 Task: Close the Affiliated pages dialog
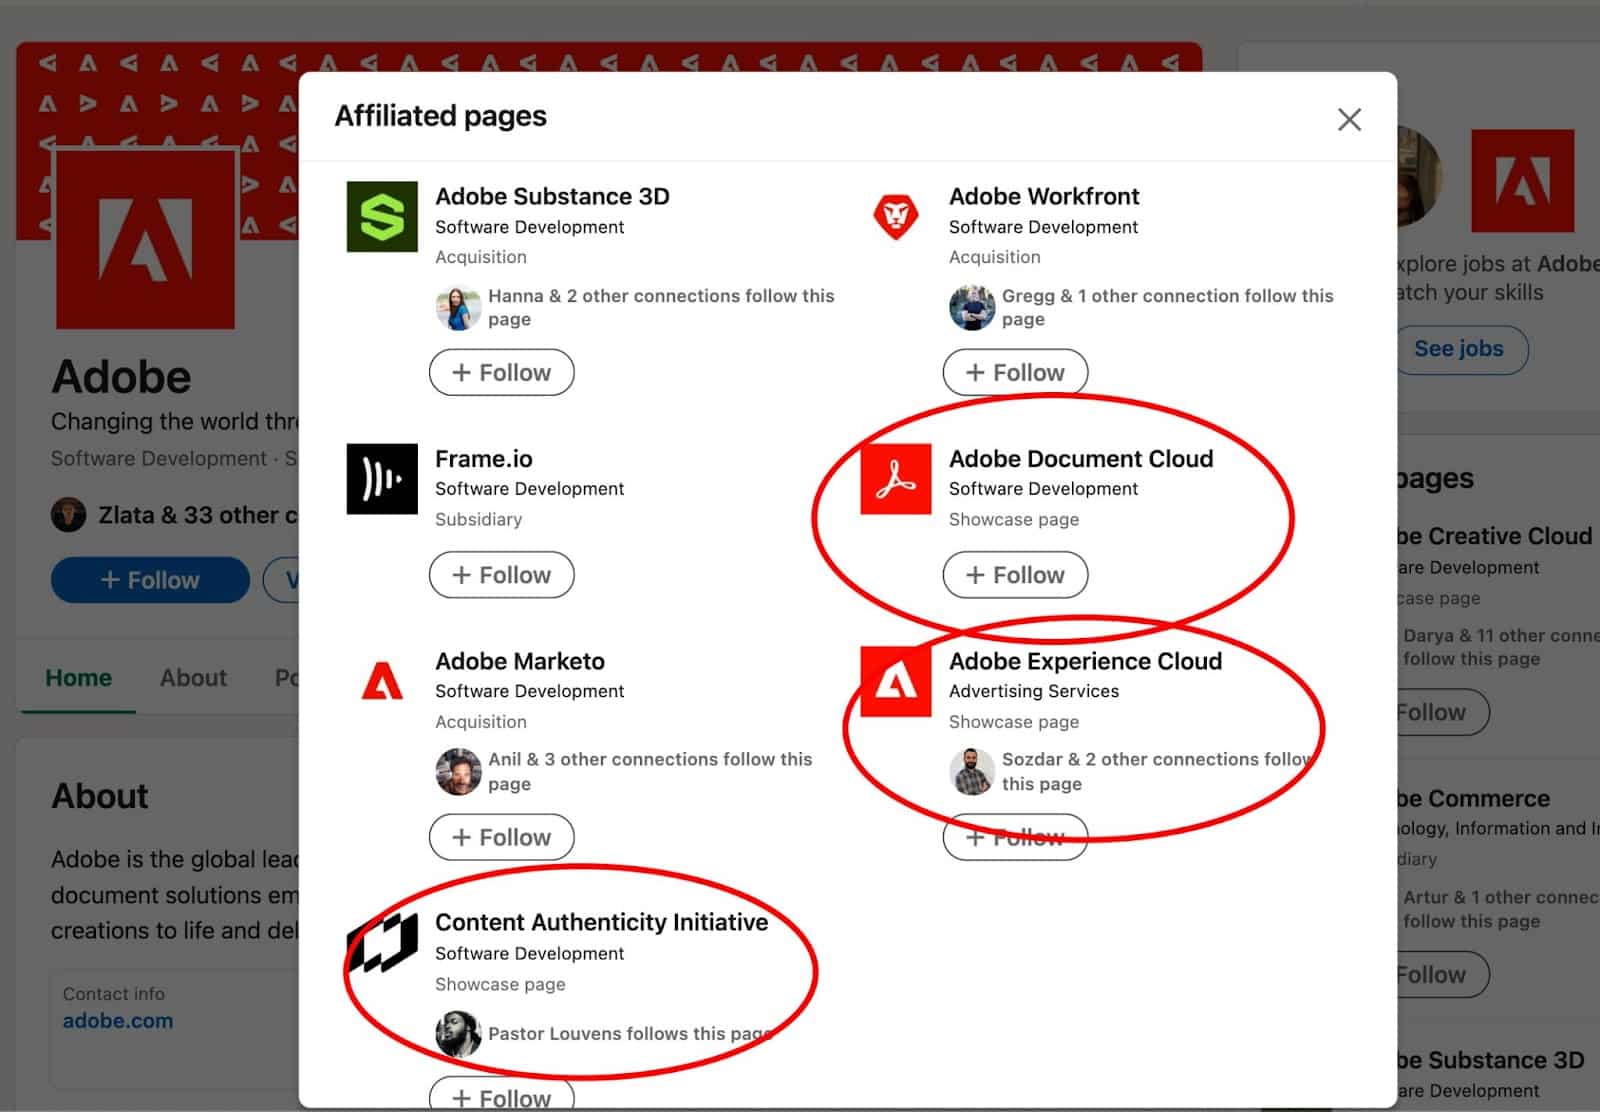click(x=1349, y=118)
